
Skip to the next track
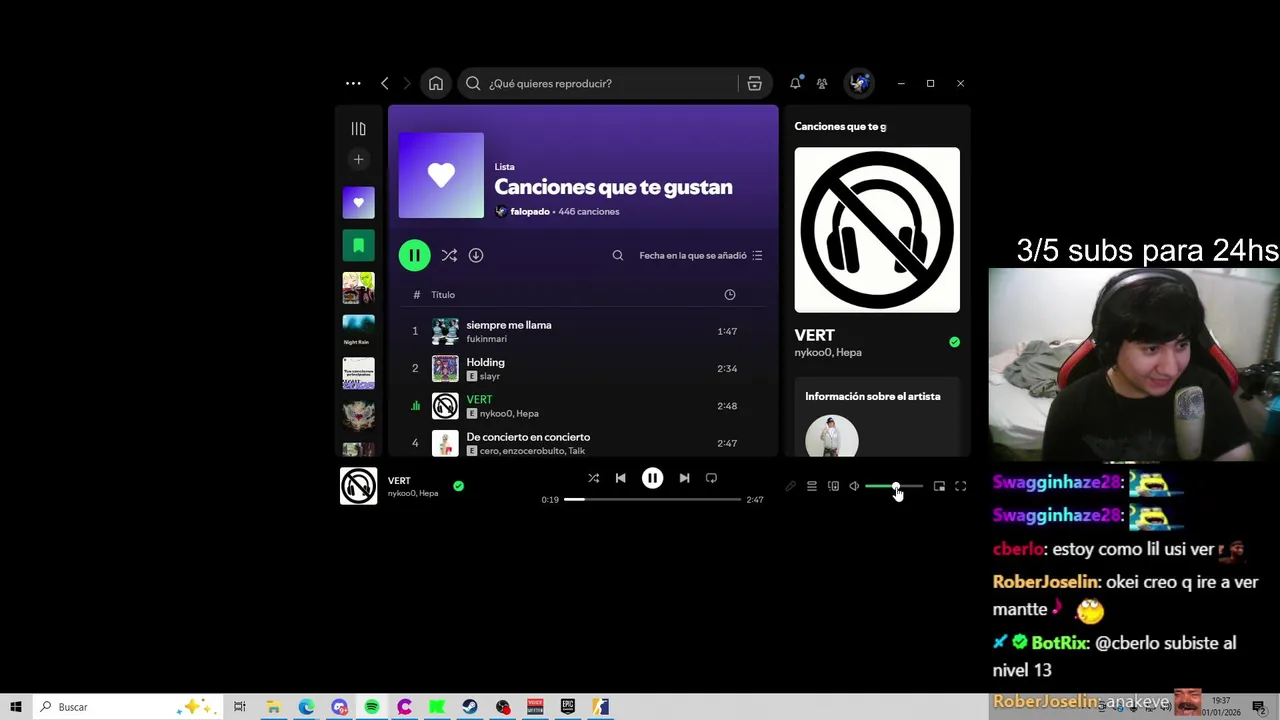[684, 478]
